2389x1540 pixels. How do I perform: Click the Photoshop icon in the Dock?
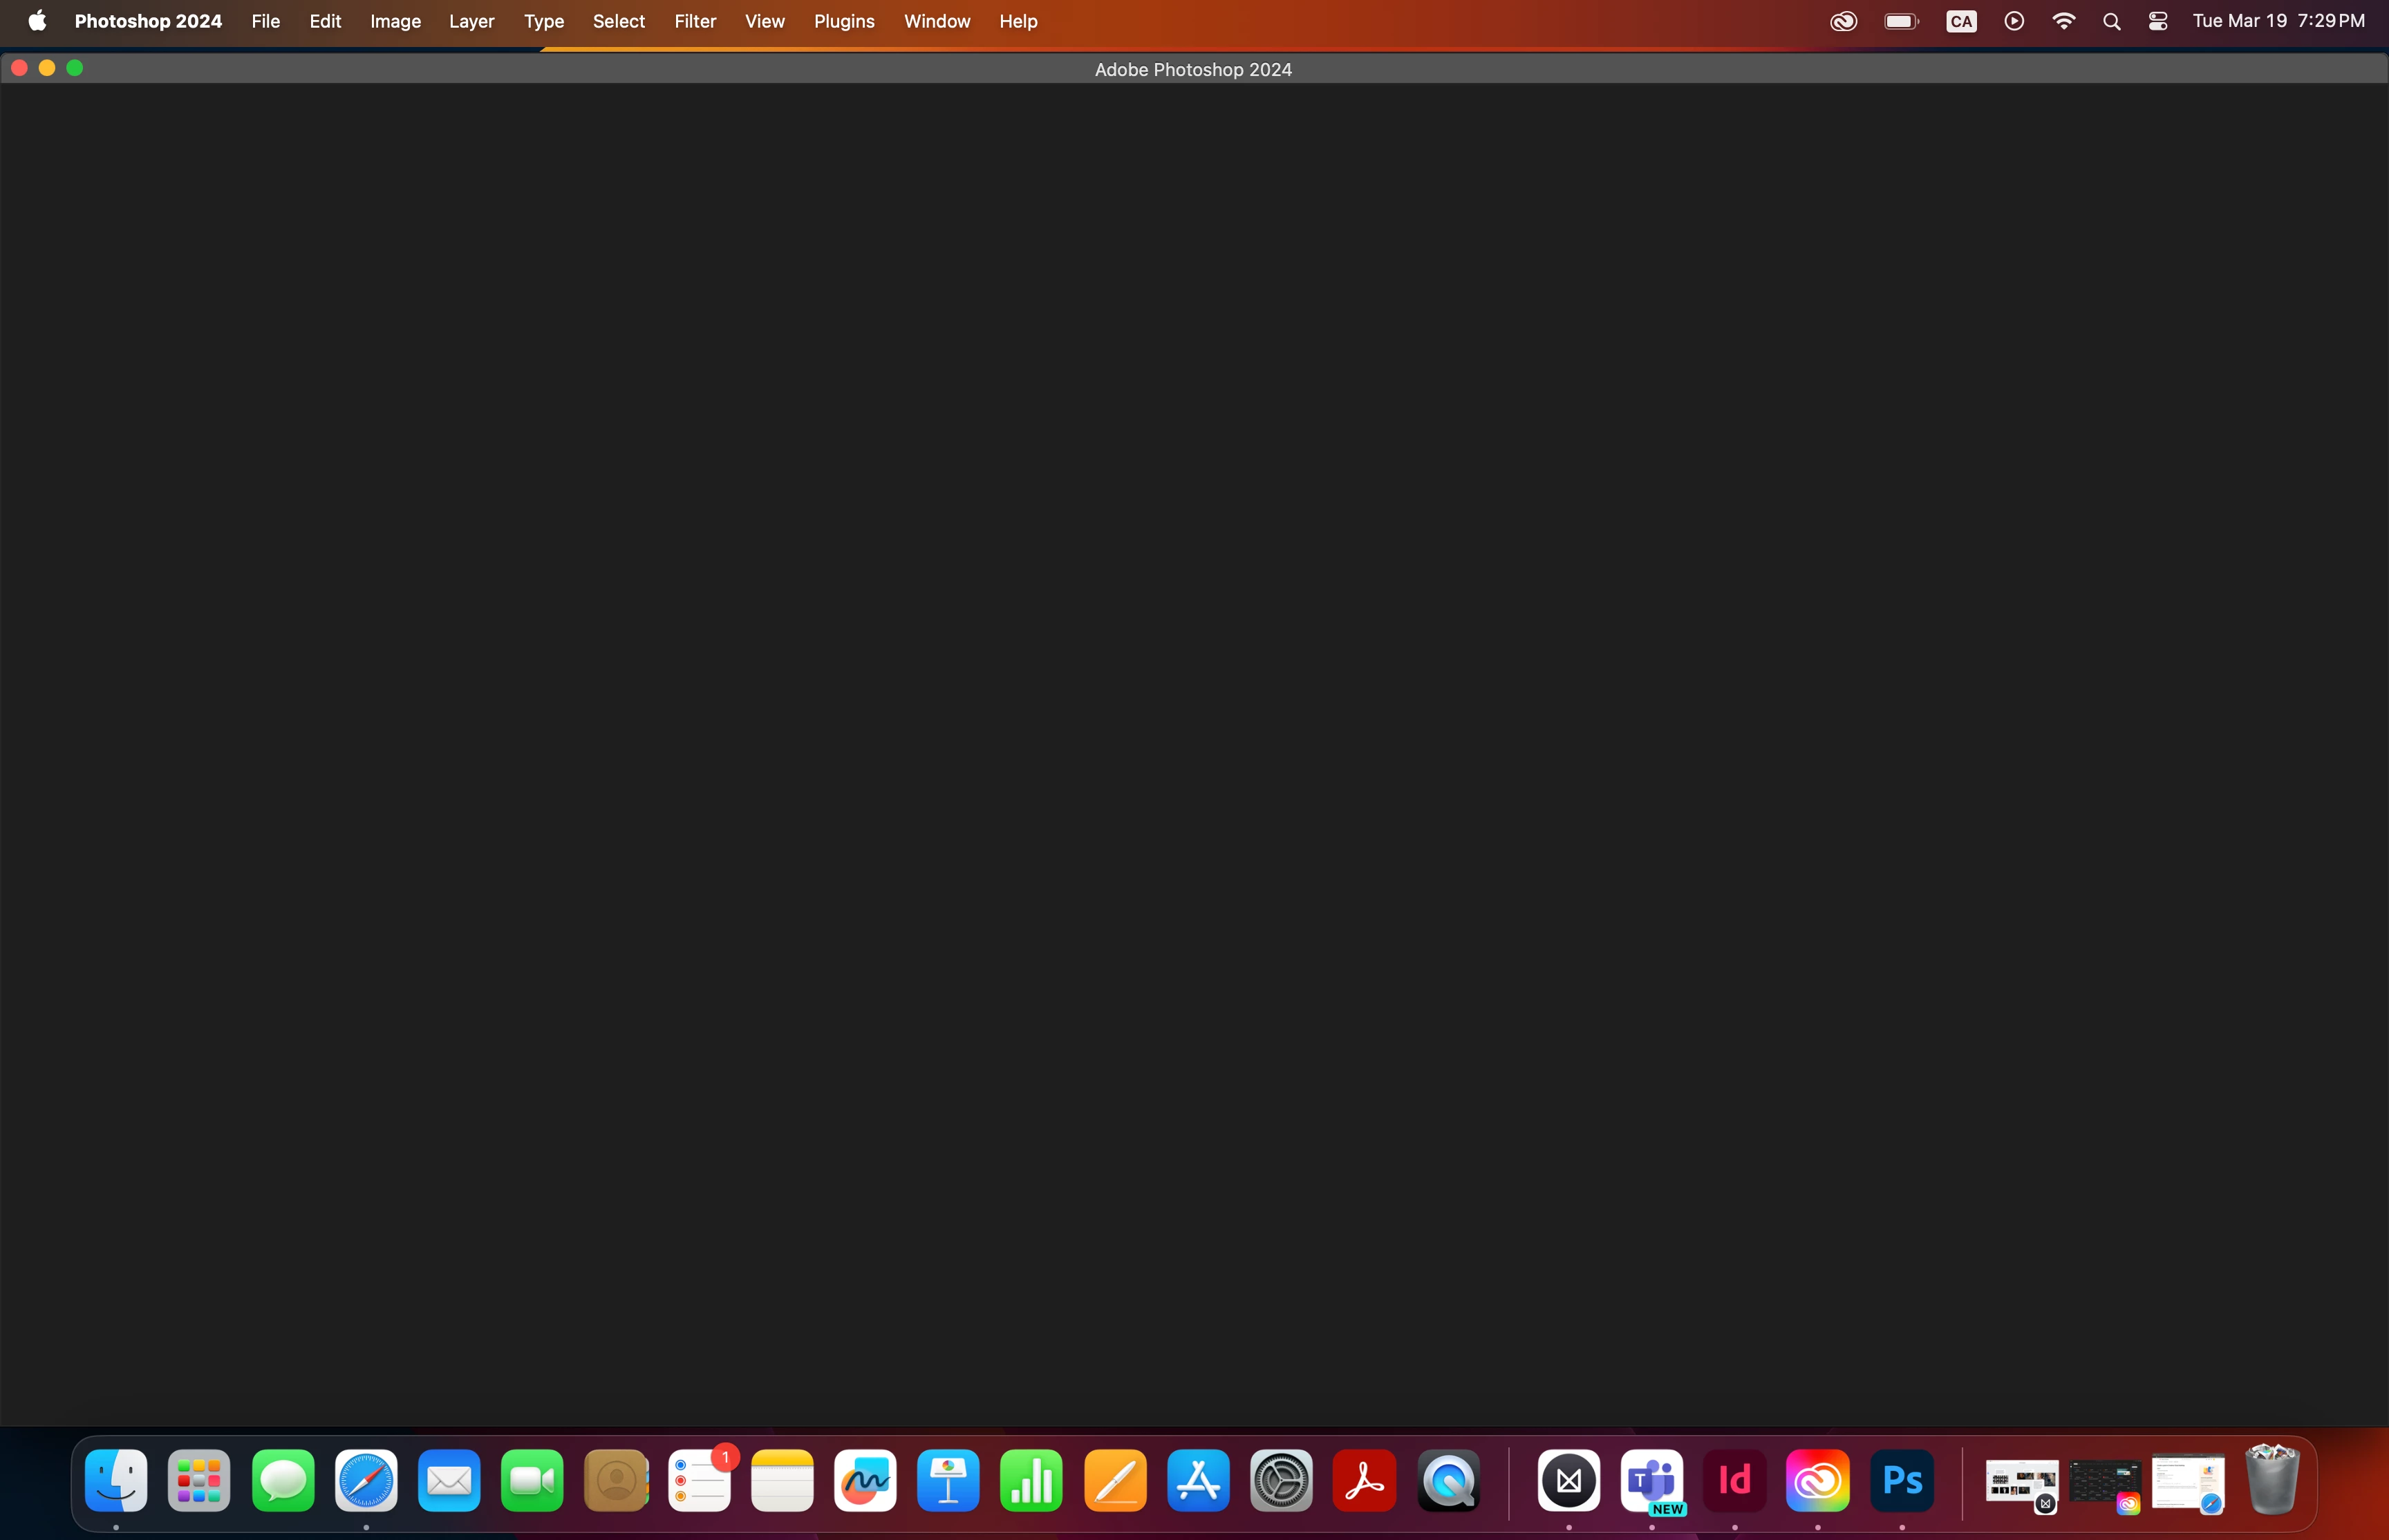(1901, 1480)
